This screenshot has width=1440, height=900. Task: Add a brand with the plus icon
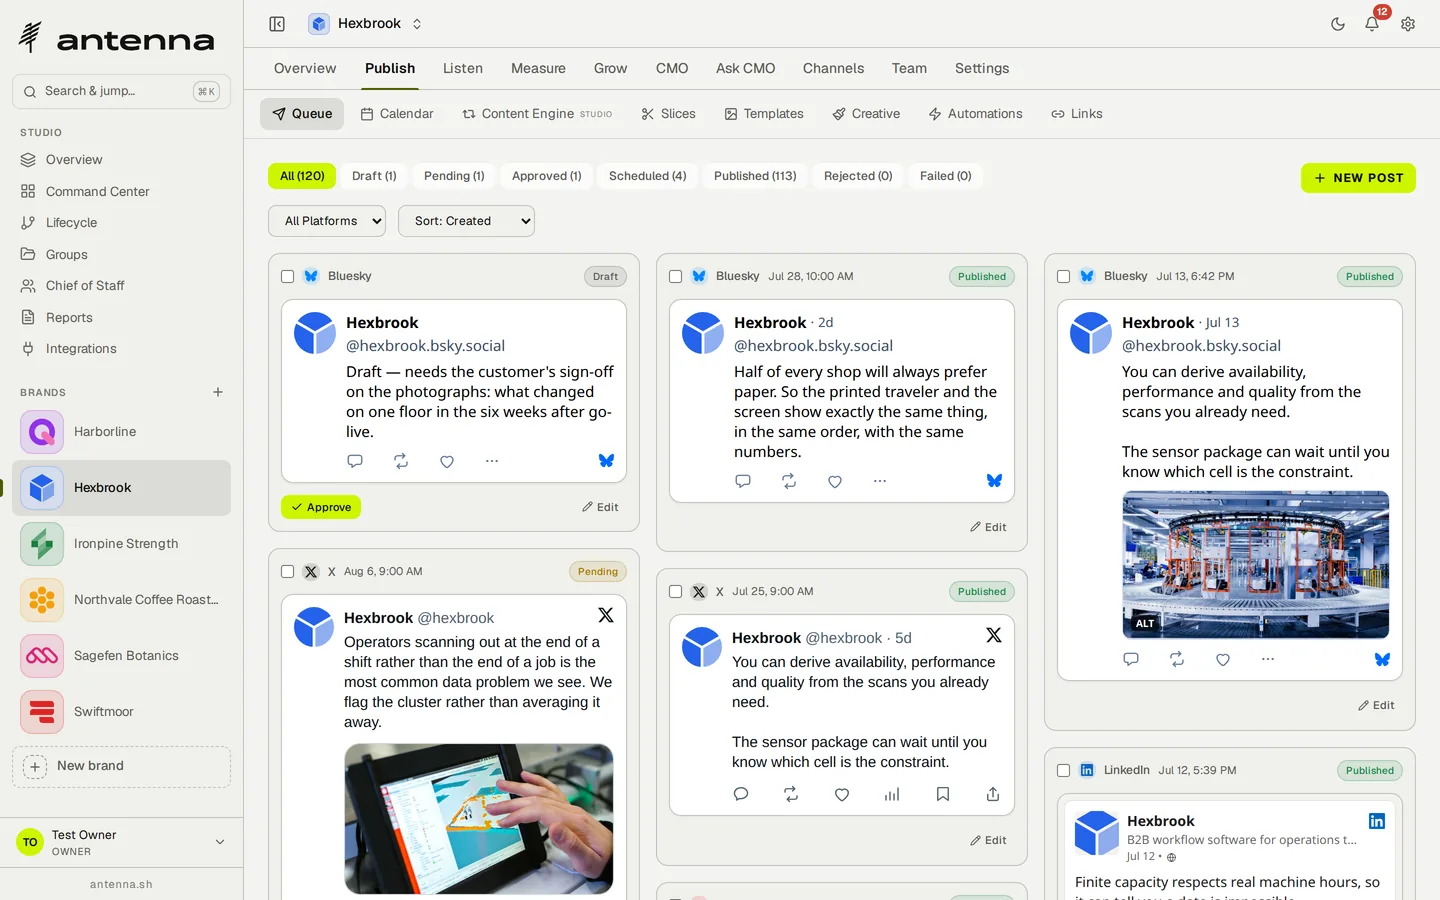tap(218, 392)
